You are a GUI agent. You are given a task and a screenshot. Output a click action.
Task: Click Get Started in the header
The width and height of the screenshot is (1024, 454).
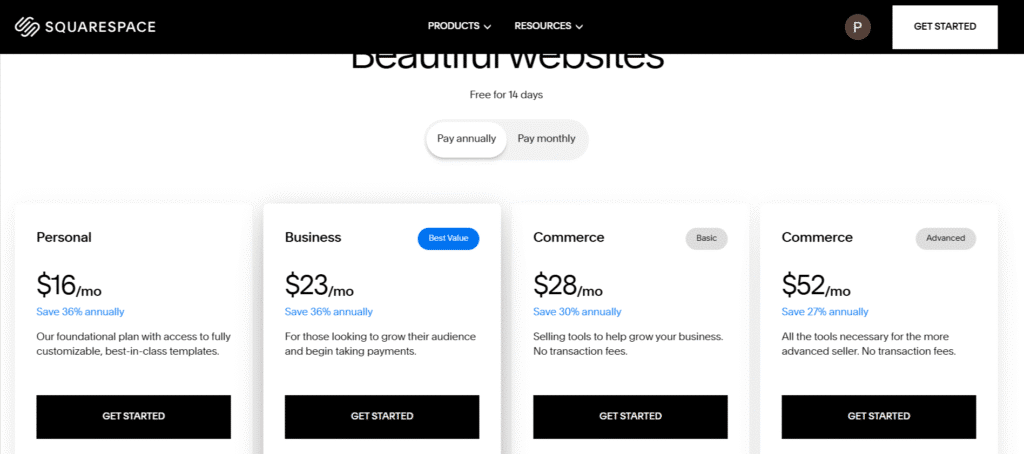[945, 27]
